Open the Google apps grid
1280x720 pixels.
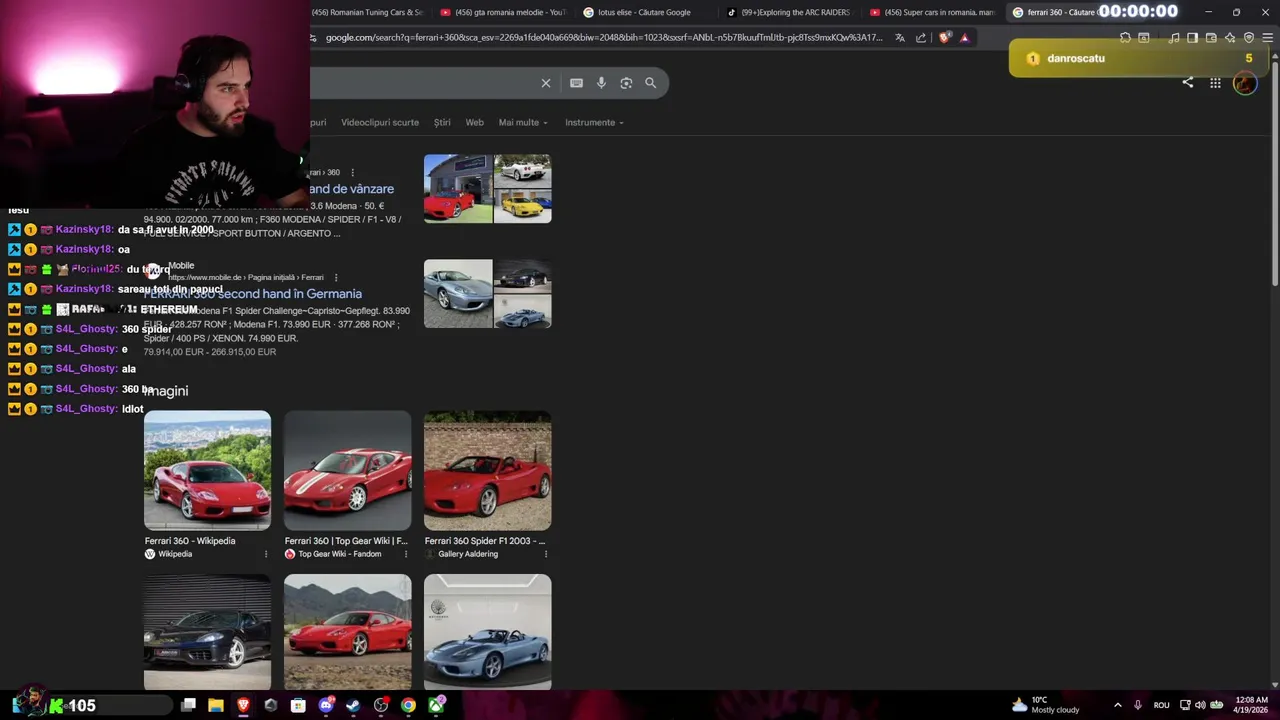pos(1215,83)
